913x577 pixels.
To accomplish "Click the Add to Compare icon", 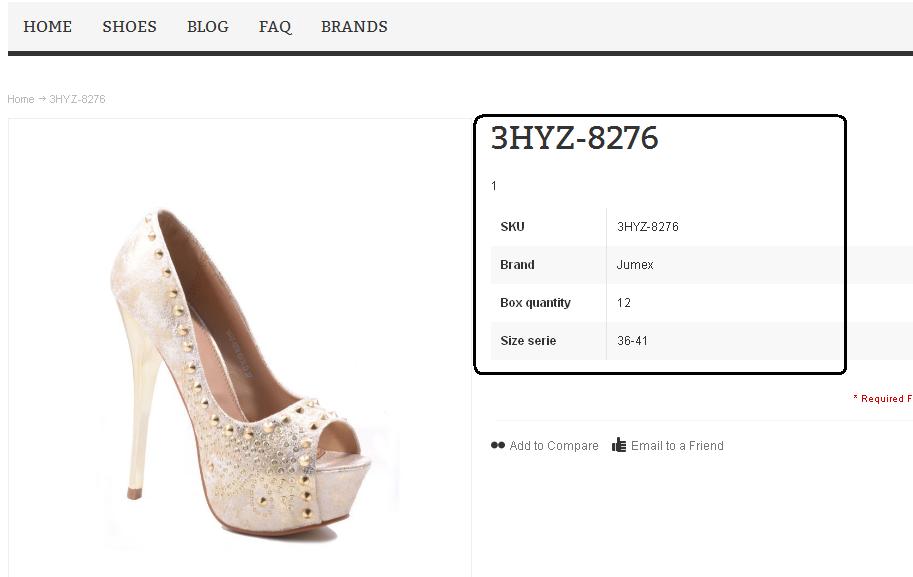I will point(498,446).
